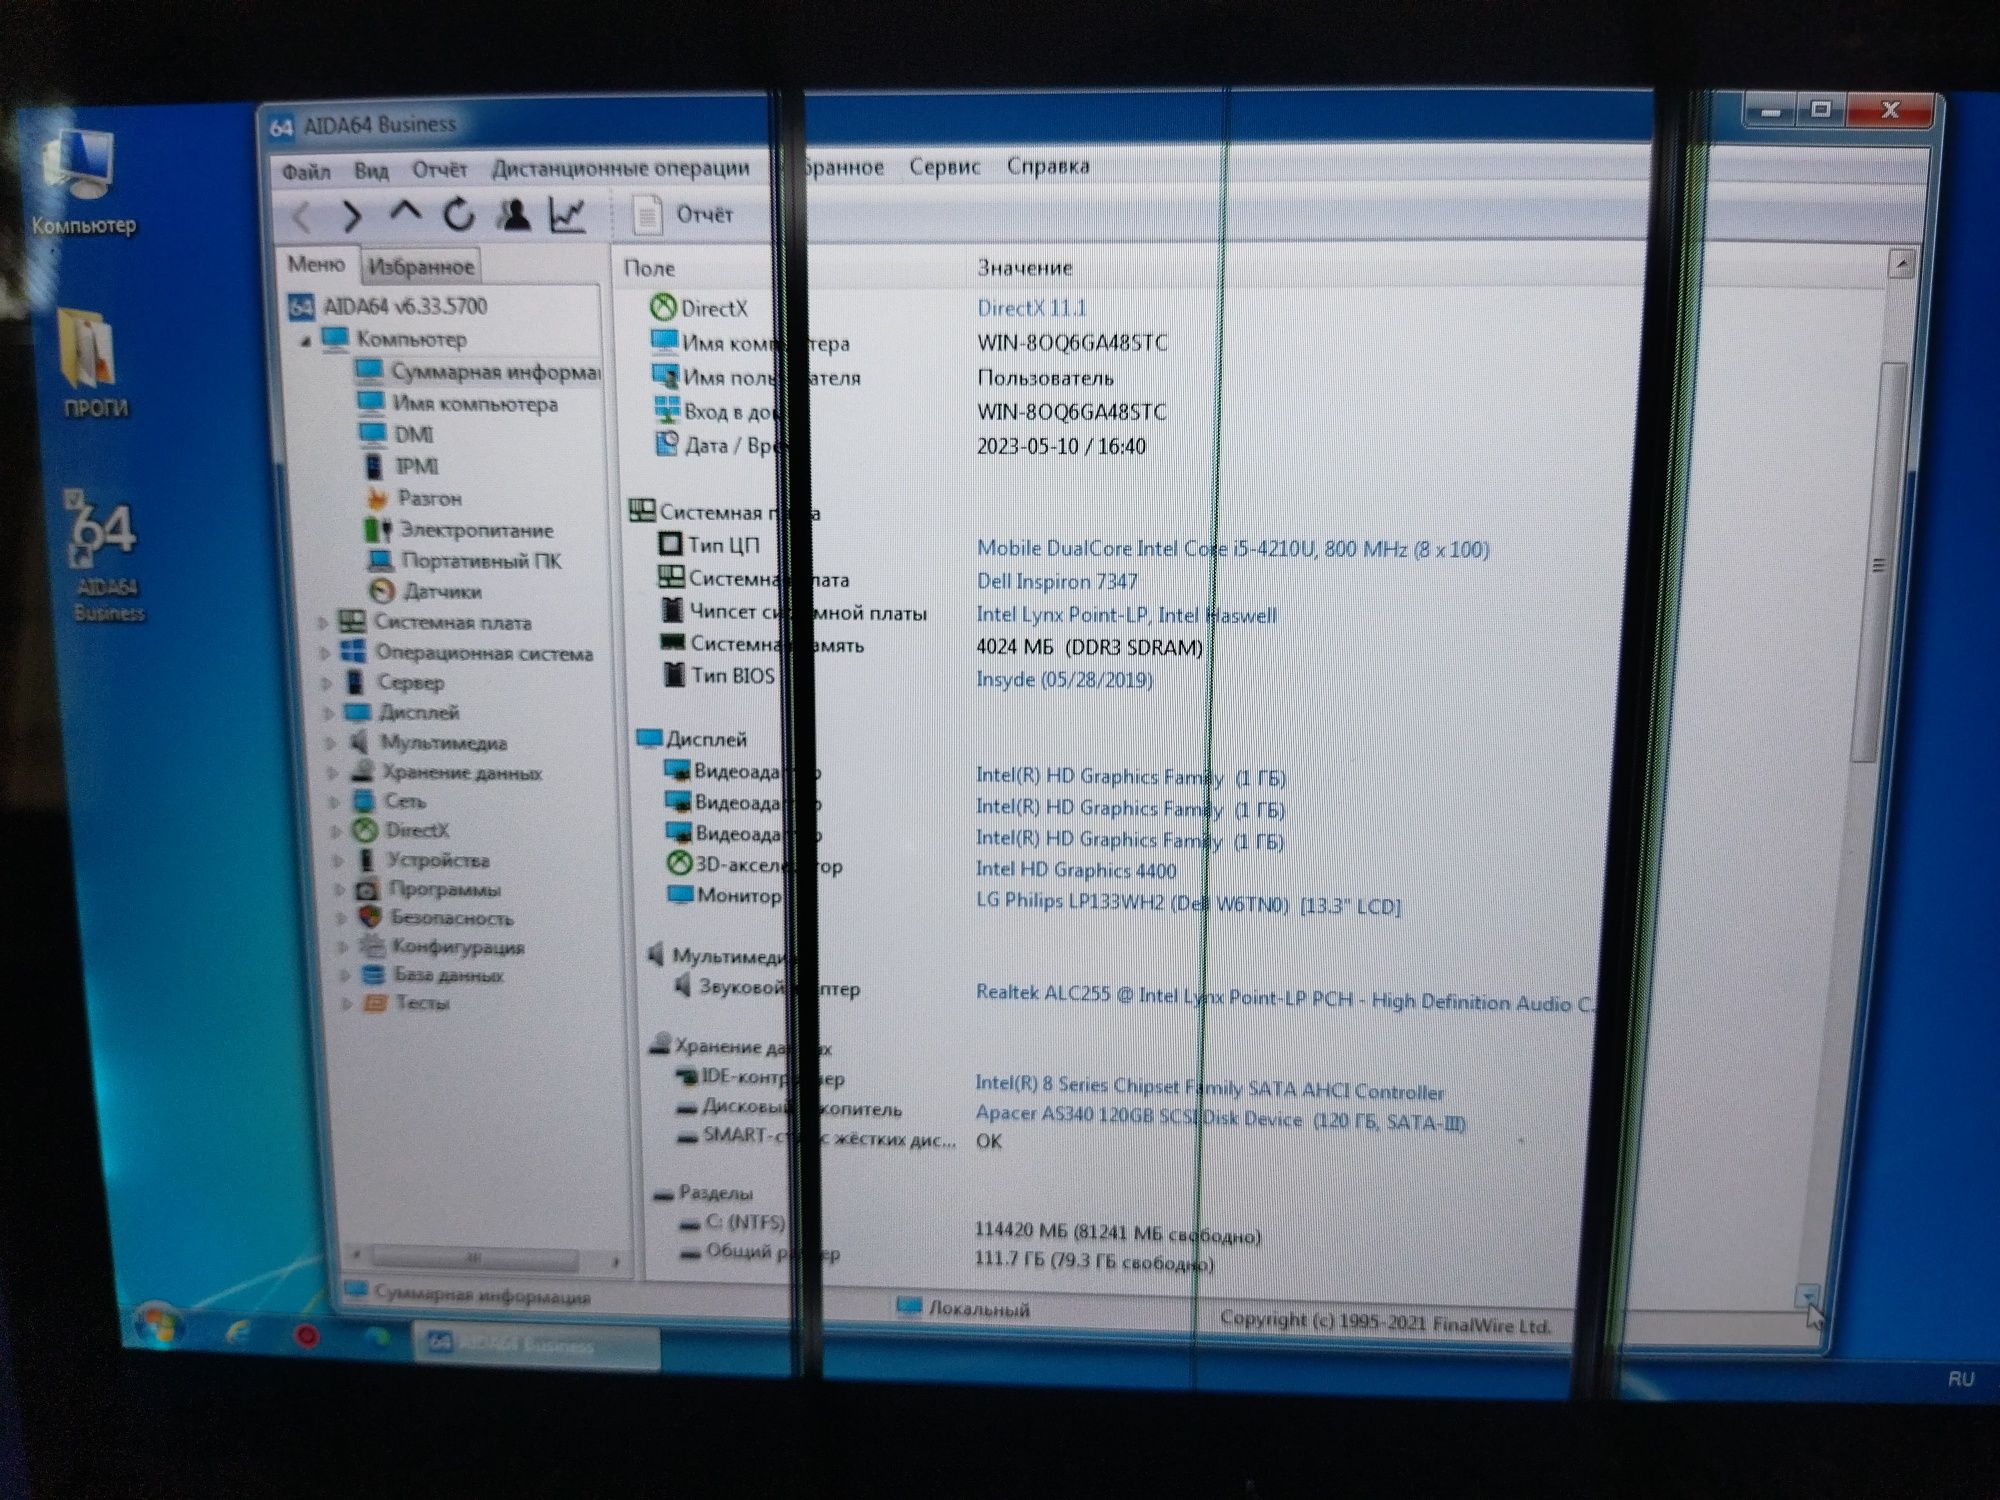This screenshot has width=2000, height=1500.
Task: Expand the Системная плата tree node
Action: (323, 622)
